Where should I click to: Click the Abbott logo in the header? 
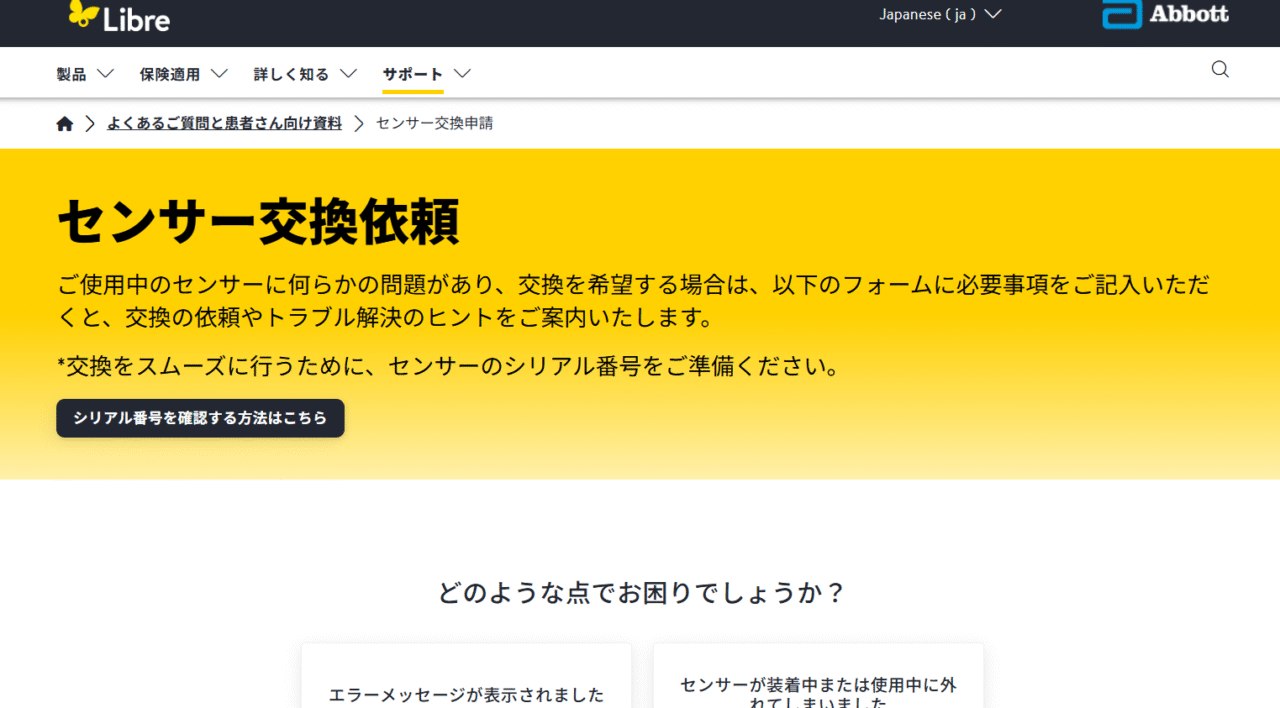point(1165,14)
